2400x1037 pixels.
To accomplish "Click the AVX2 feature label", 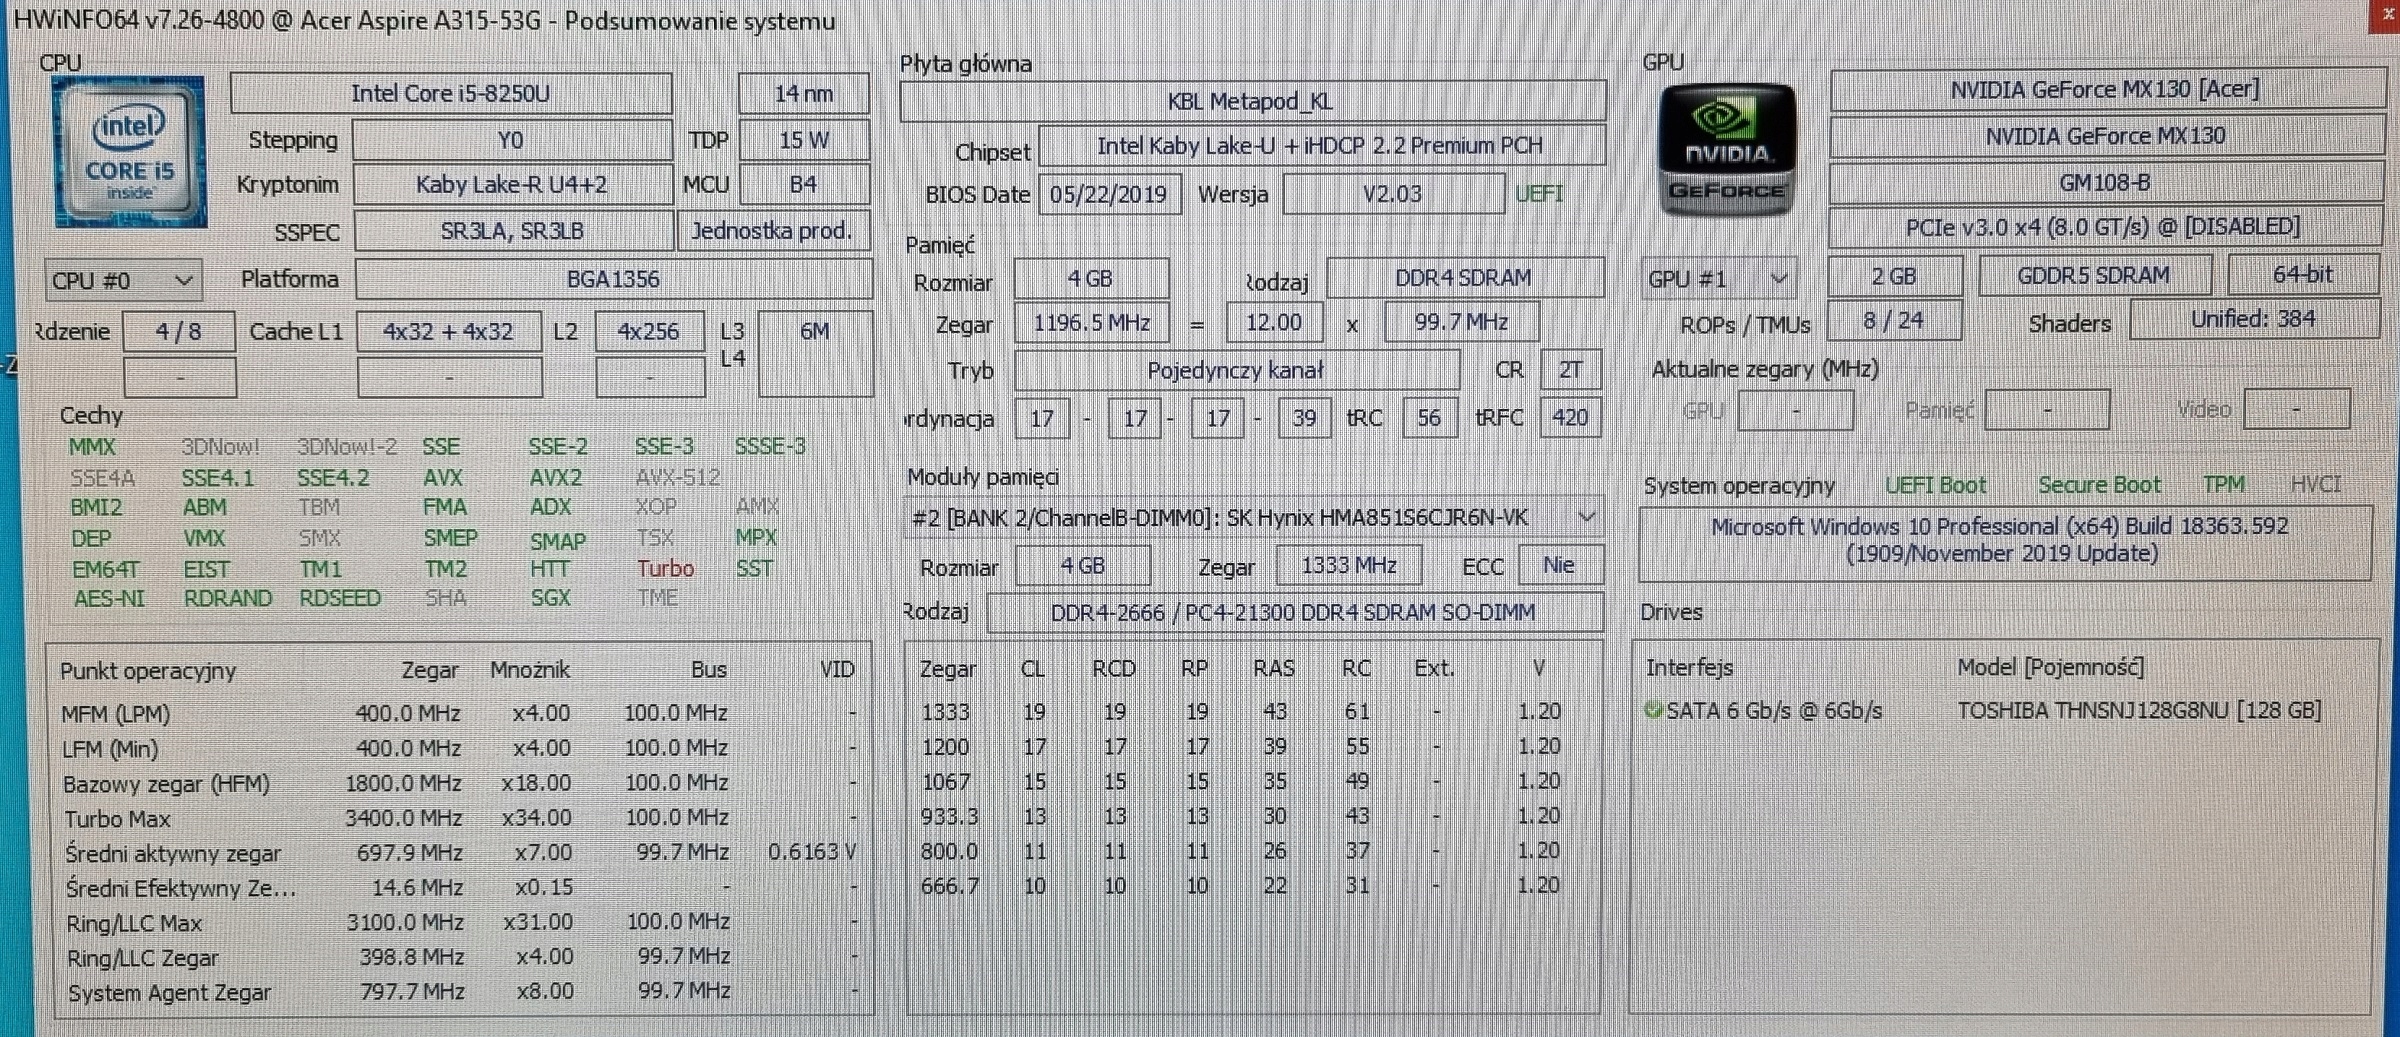I will pos(555,478).
